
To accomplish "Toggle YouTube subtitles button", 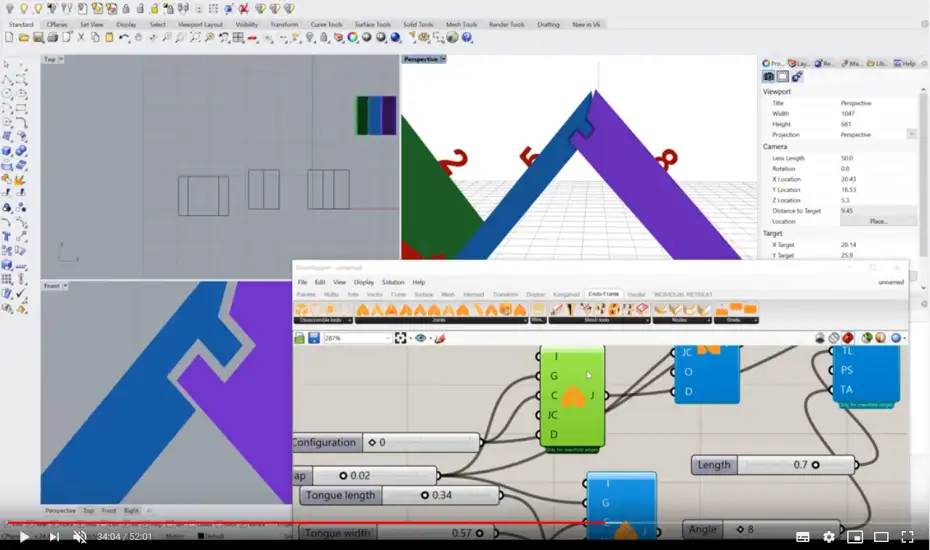I will [x=802, y=537].
